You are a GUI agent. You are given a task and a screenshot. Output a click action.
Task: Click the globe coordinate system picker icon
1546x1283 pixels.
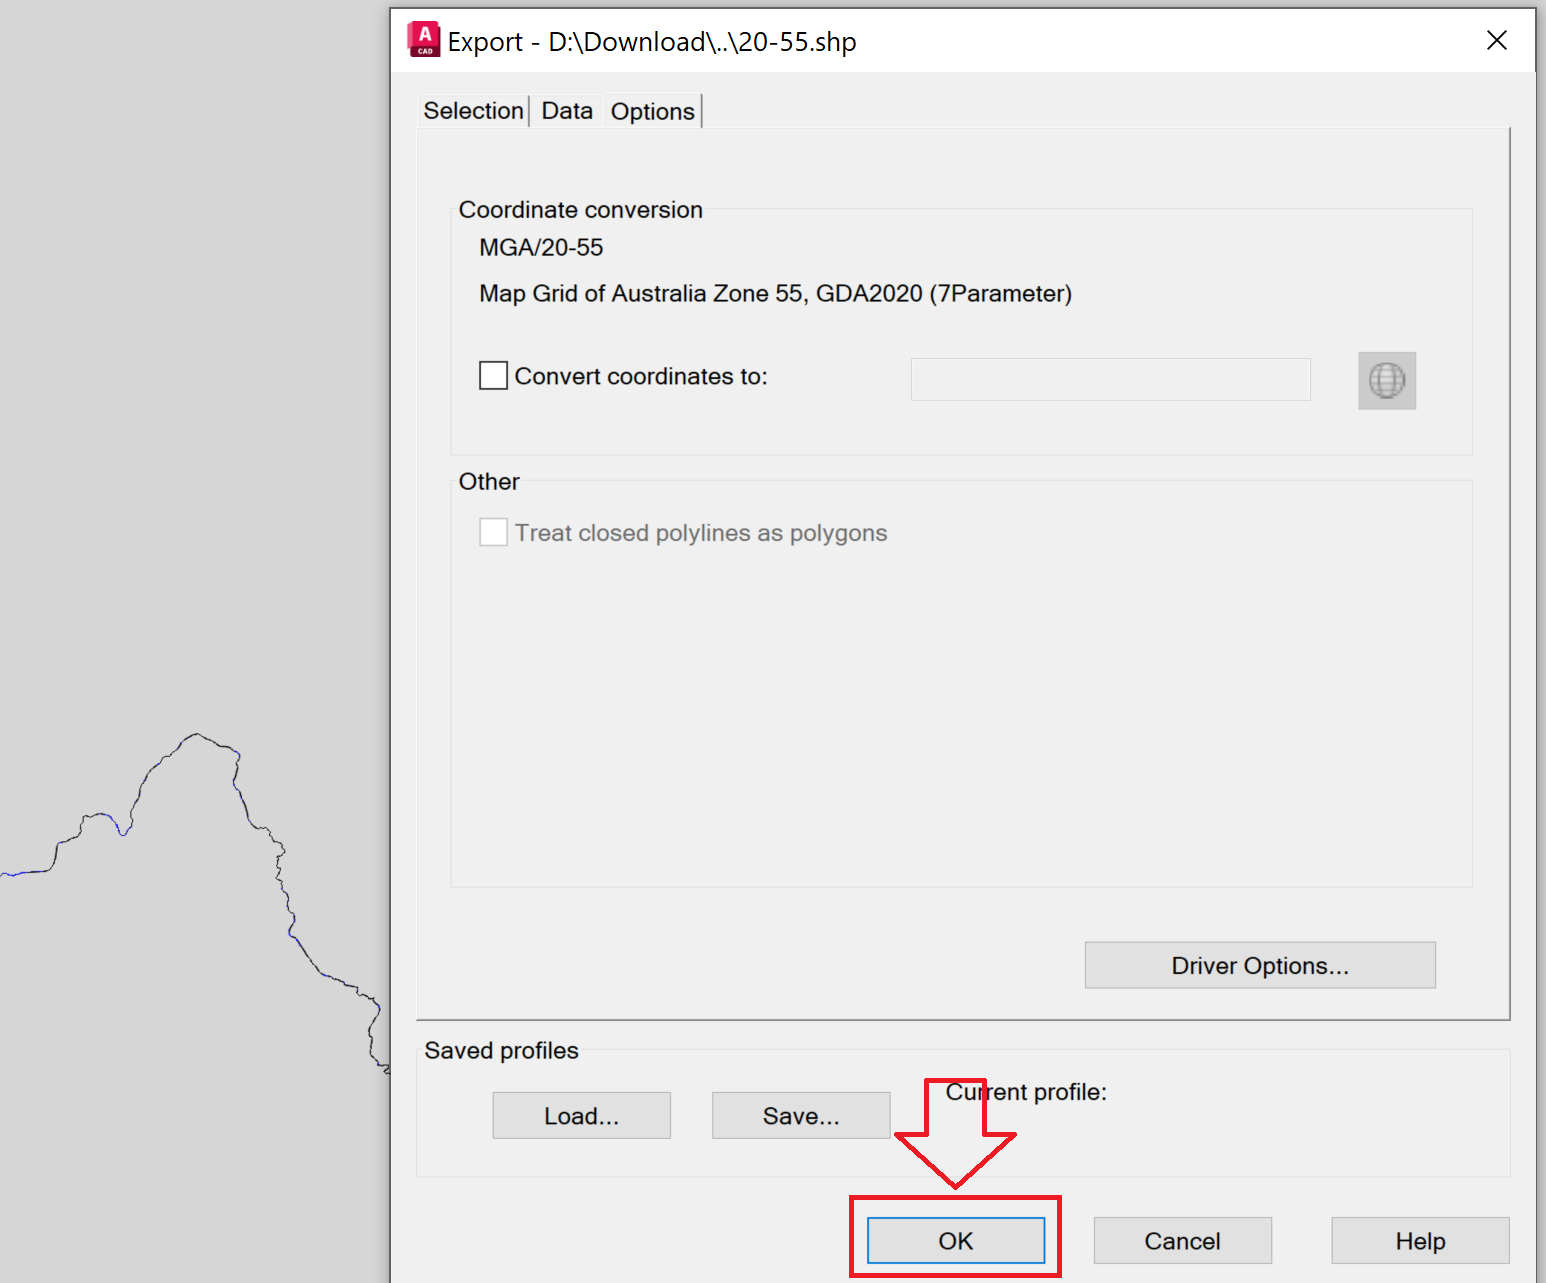(1387, 380)
